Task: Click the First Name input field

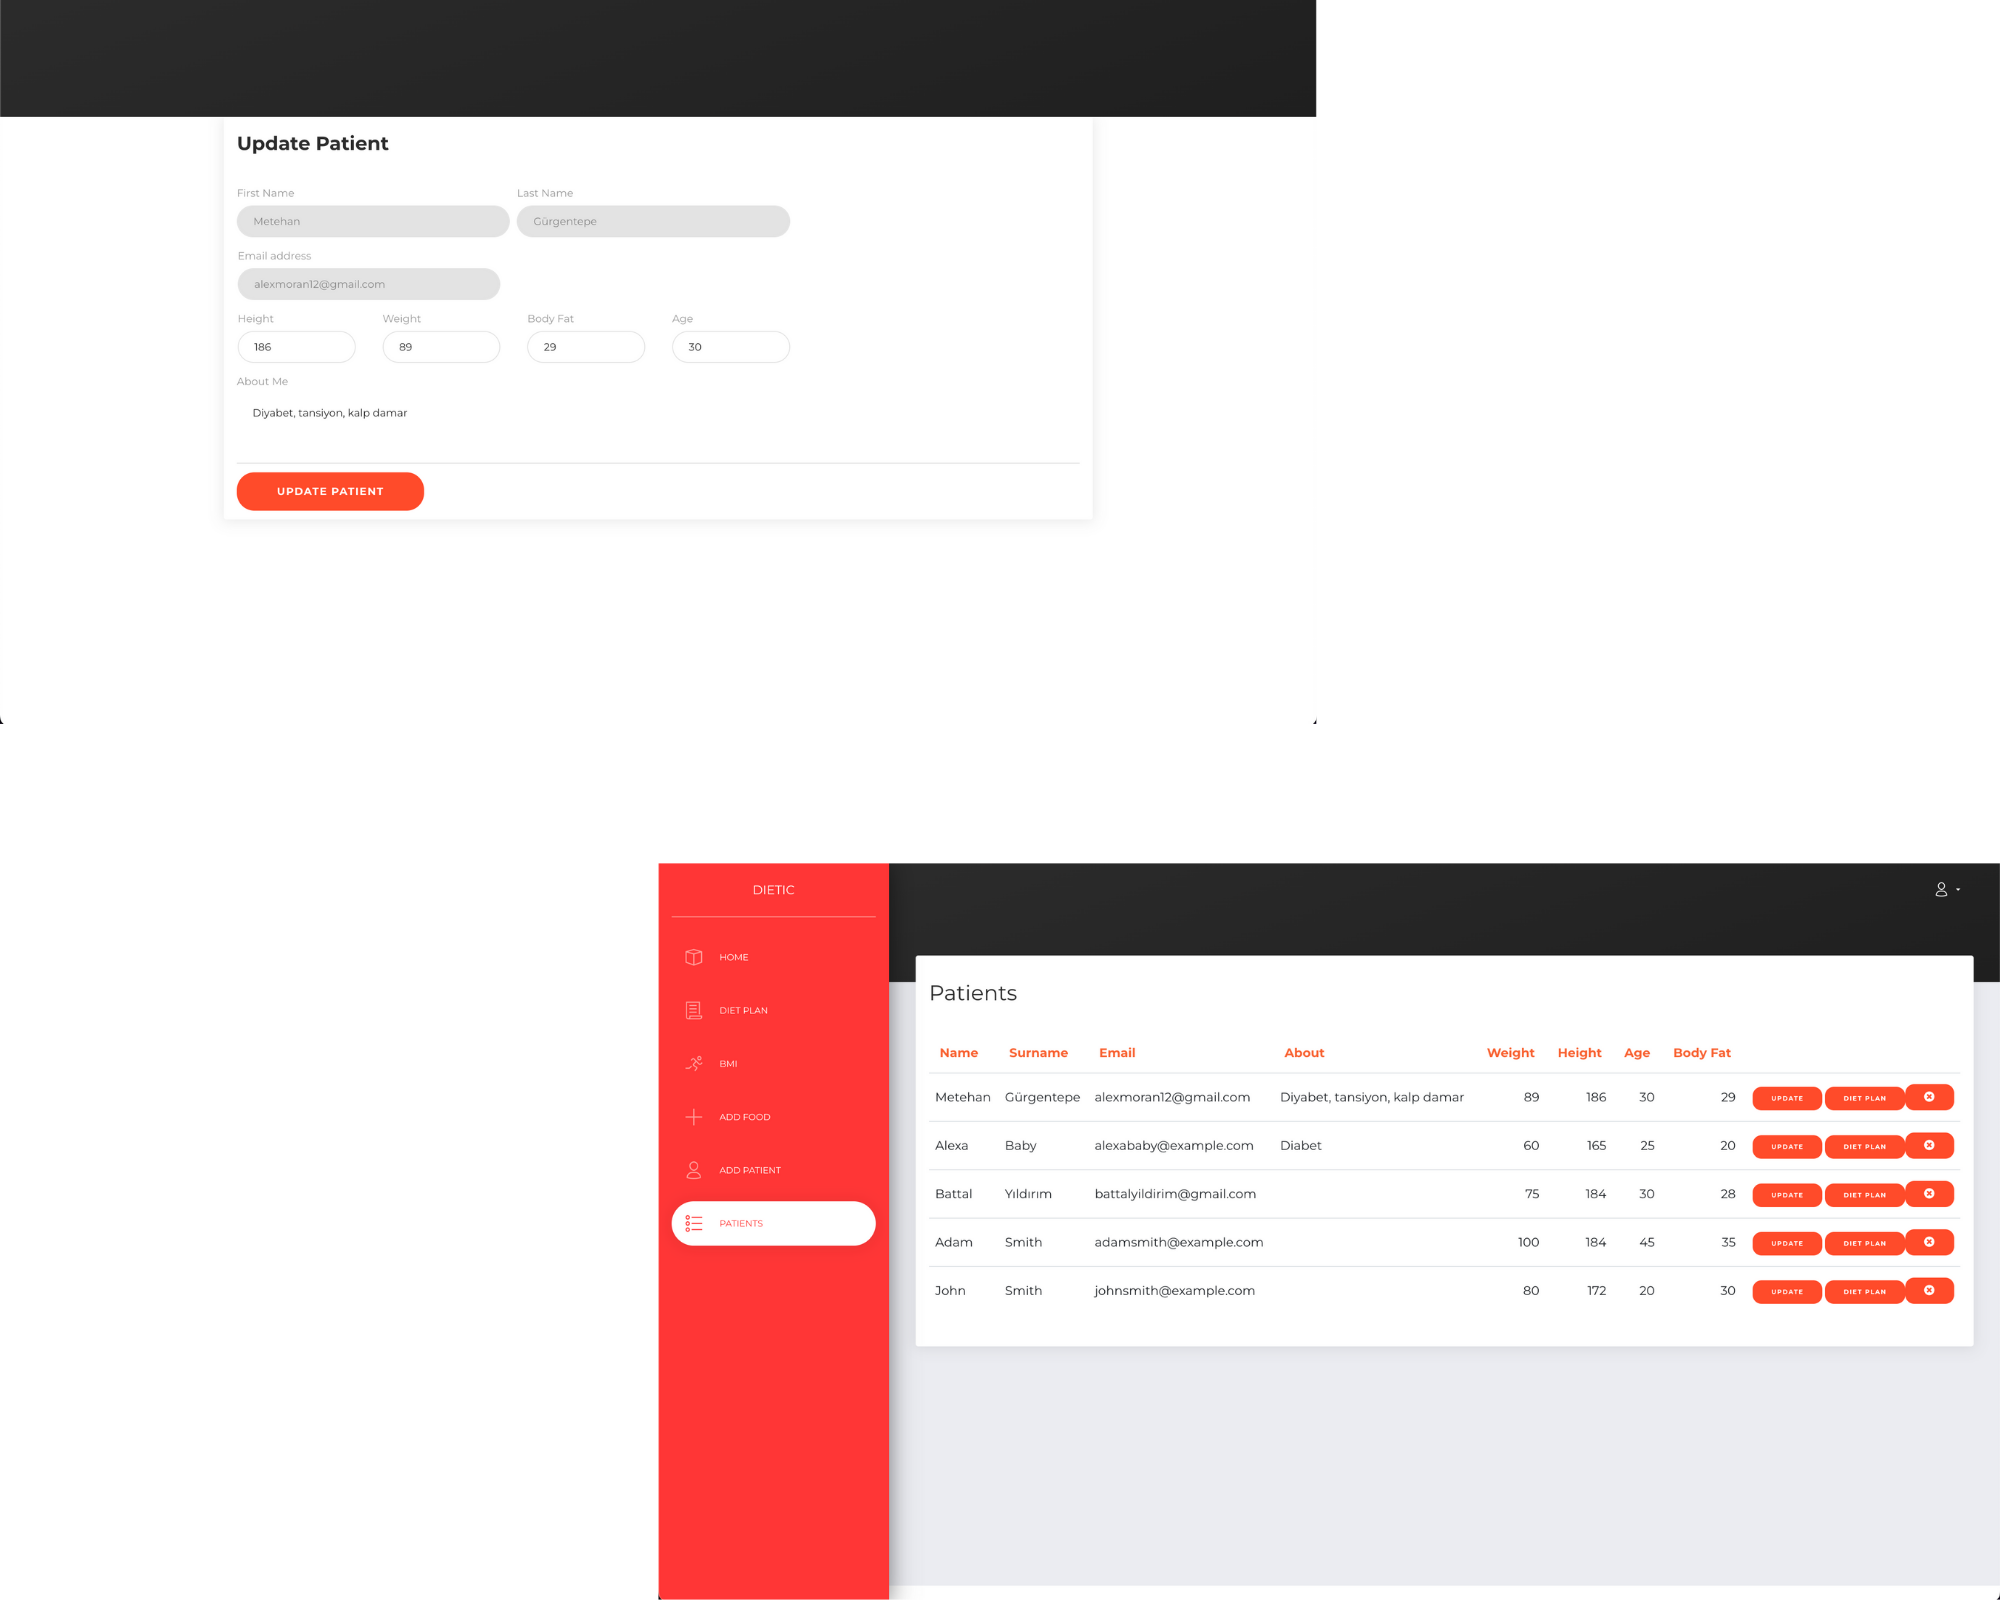Action: (x=372, y=220)
